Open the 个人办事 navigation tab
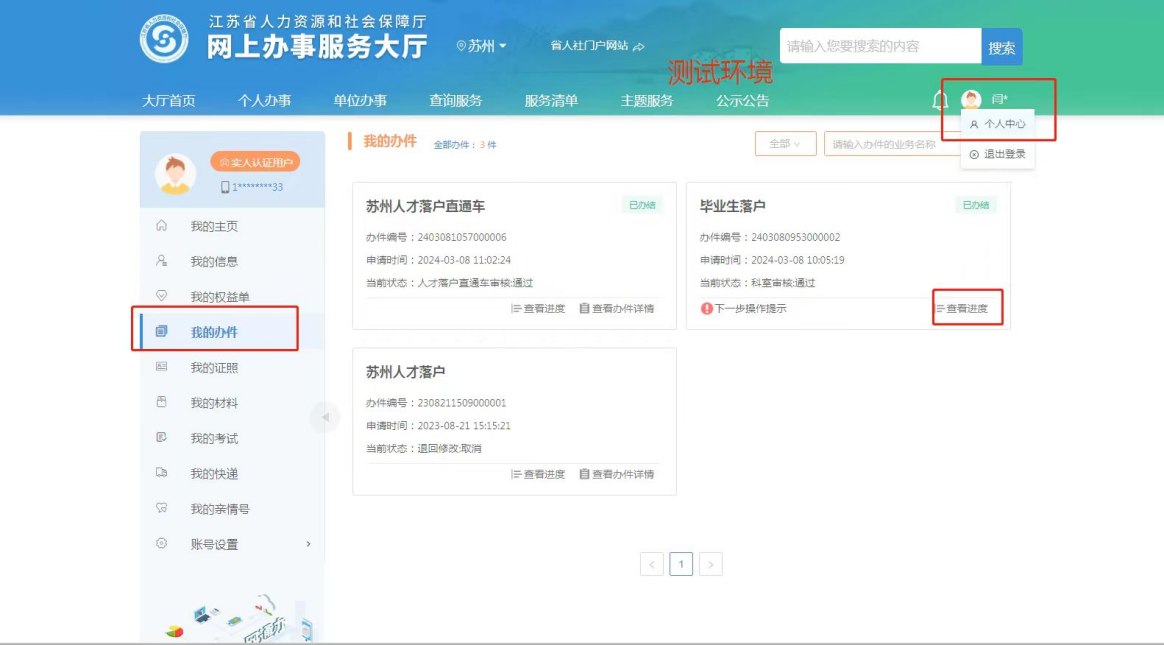Image resolution: width=1164 pixels, height=645 pixels. click(264, 101)
